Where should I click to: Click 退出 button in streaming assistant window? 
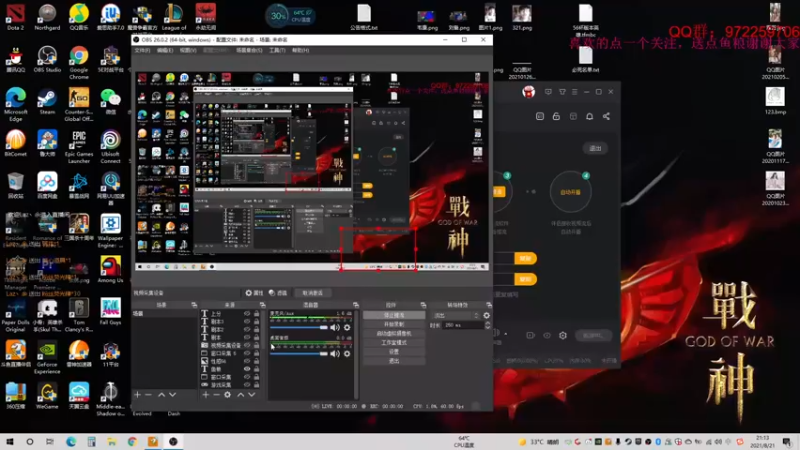[595, 148]
